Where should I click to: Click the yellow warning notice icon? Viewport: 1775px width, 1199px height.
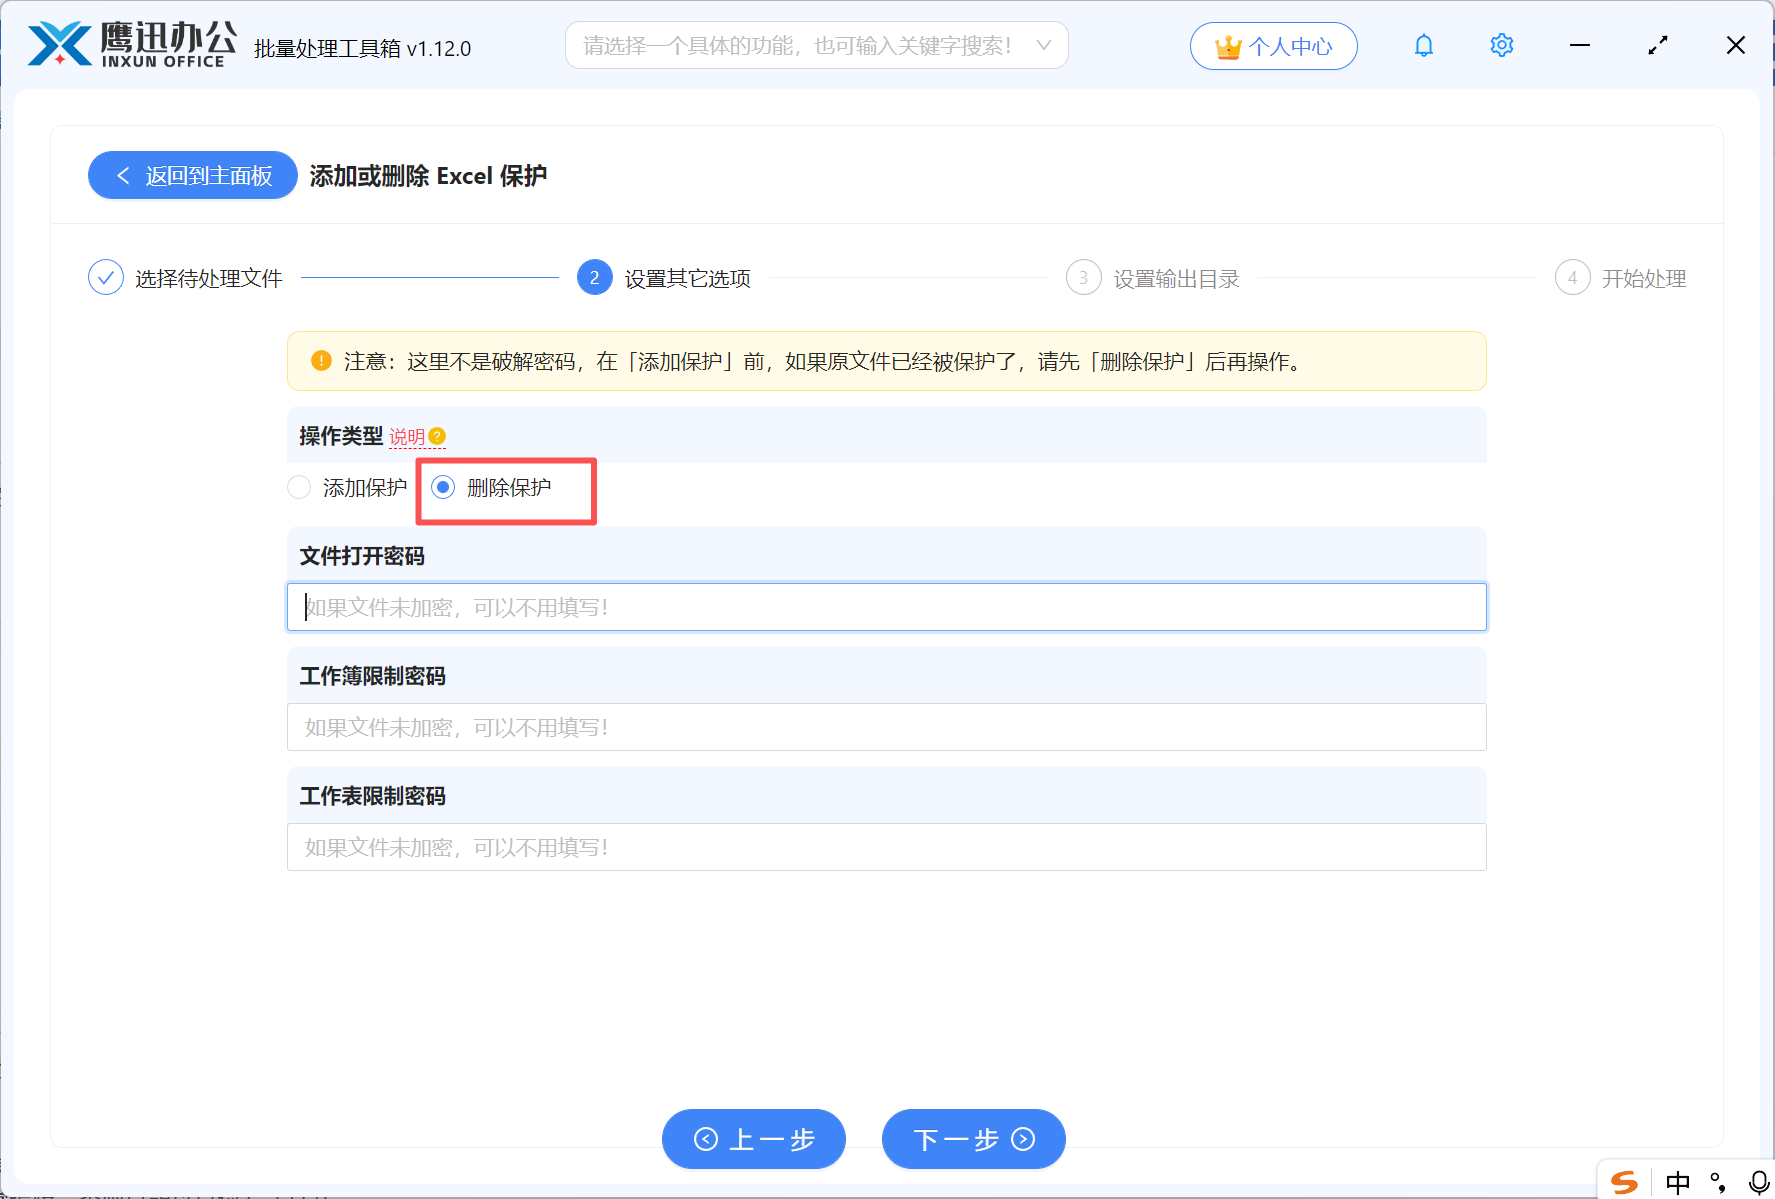(x=321, y=361)
